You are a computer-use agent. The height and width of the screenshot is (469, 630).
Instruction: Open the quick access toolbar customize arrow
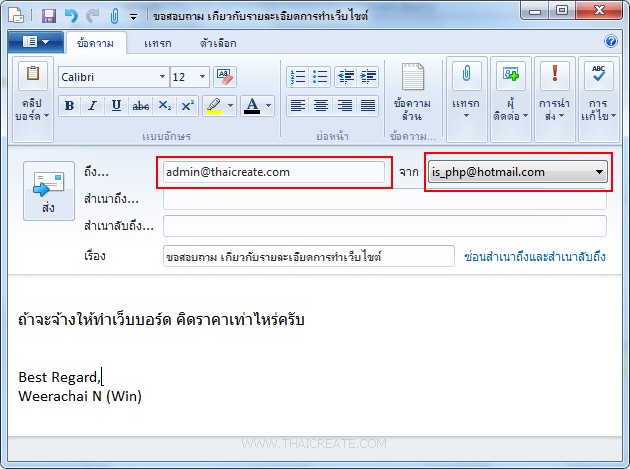coord(133,16)
